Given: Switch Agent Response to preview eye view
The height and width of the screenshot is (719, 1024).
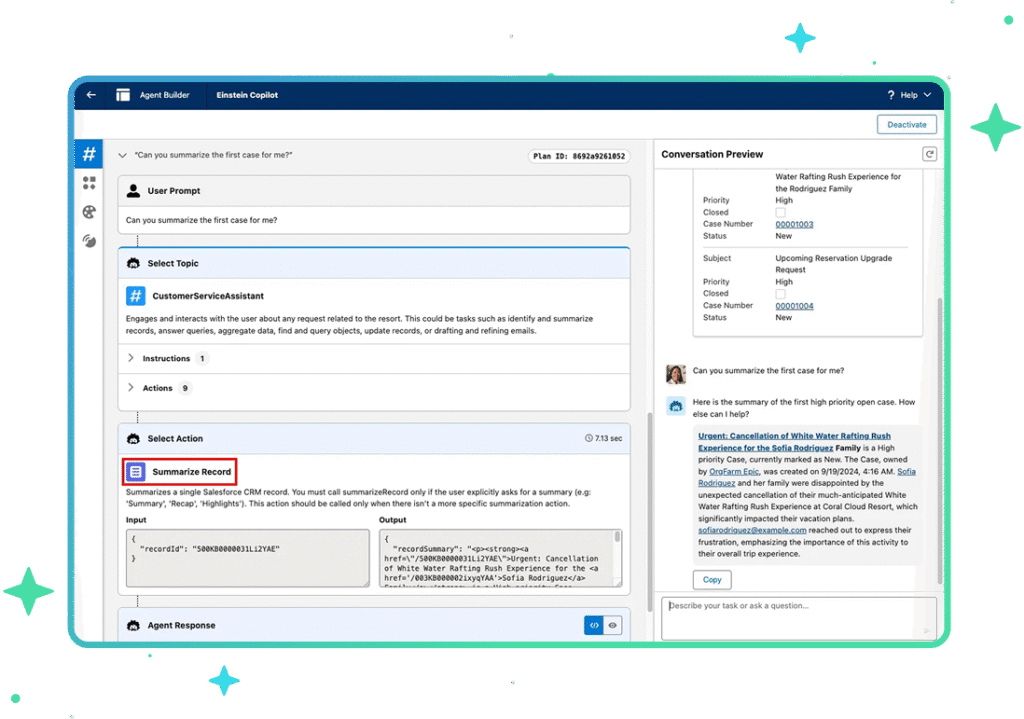Looking at the screenshot, I should [612, 625].
